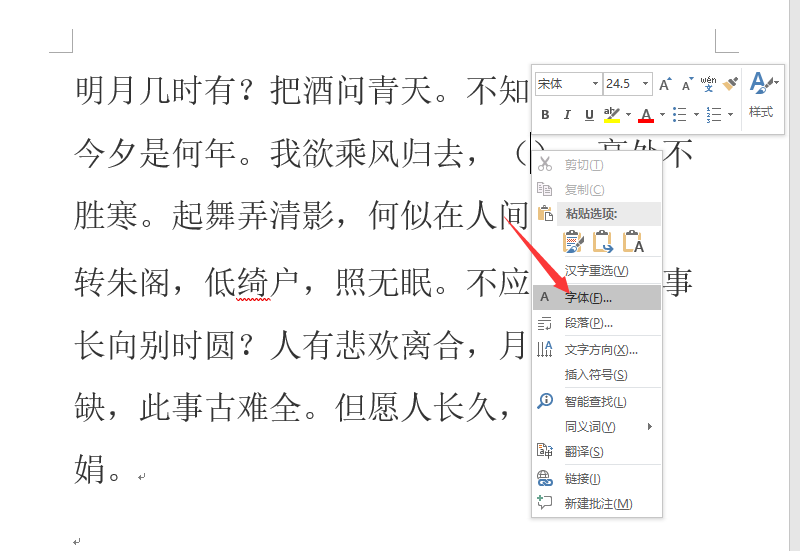Click the Copy (复制) pages icon
The image size is (800, 551).
pos(544,189)
